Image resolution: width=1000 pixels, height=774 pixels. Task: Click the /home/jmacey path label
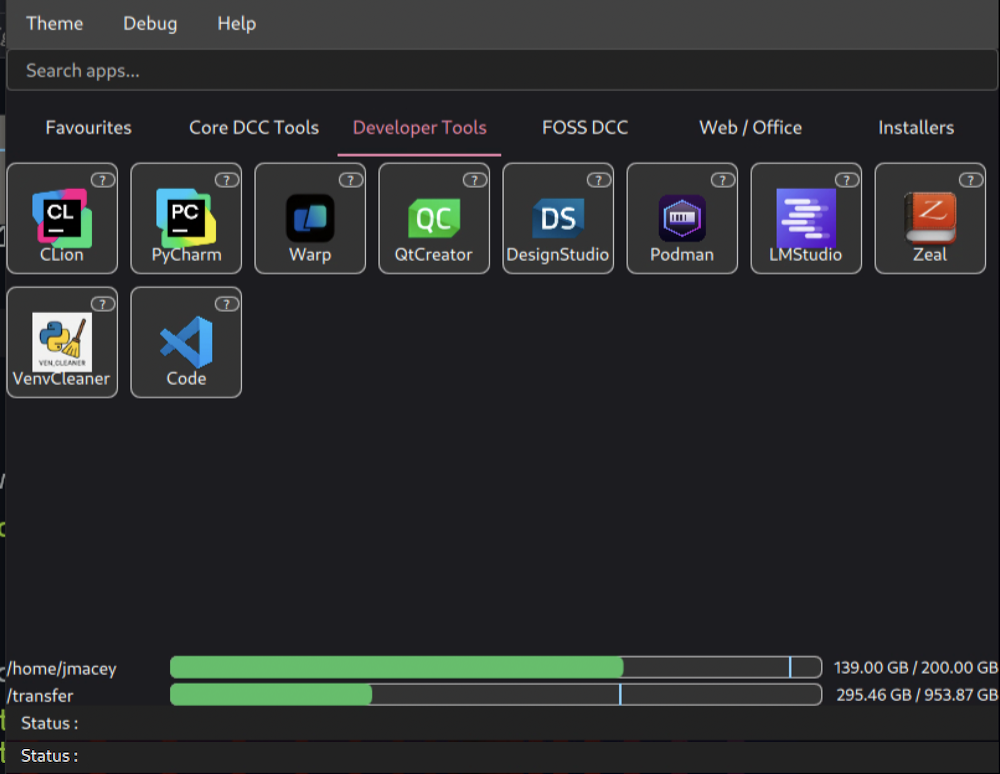[x=62, y=669]
